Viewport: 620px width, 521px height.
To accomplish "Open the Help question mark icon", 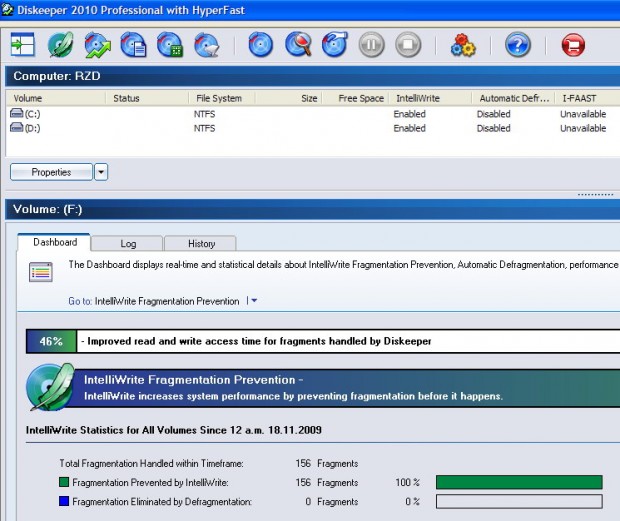I will [518, 45].
